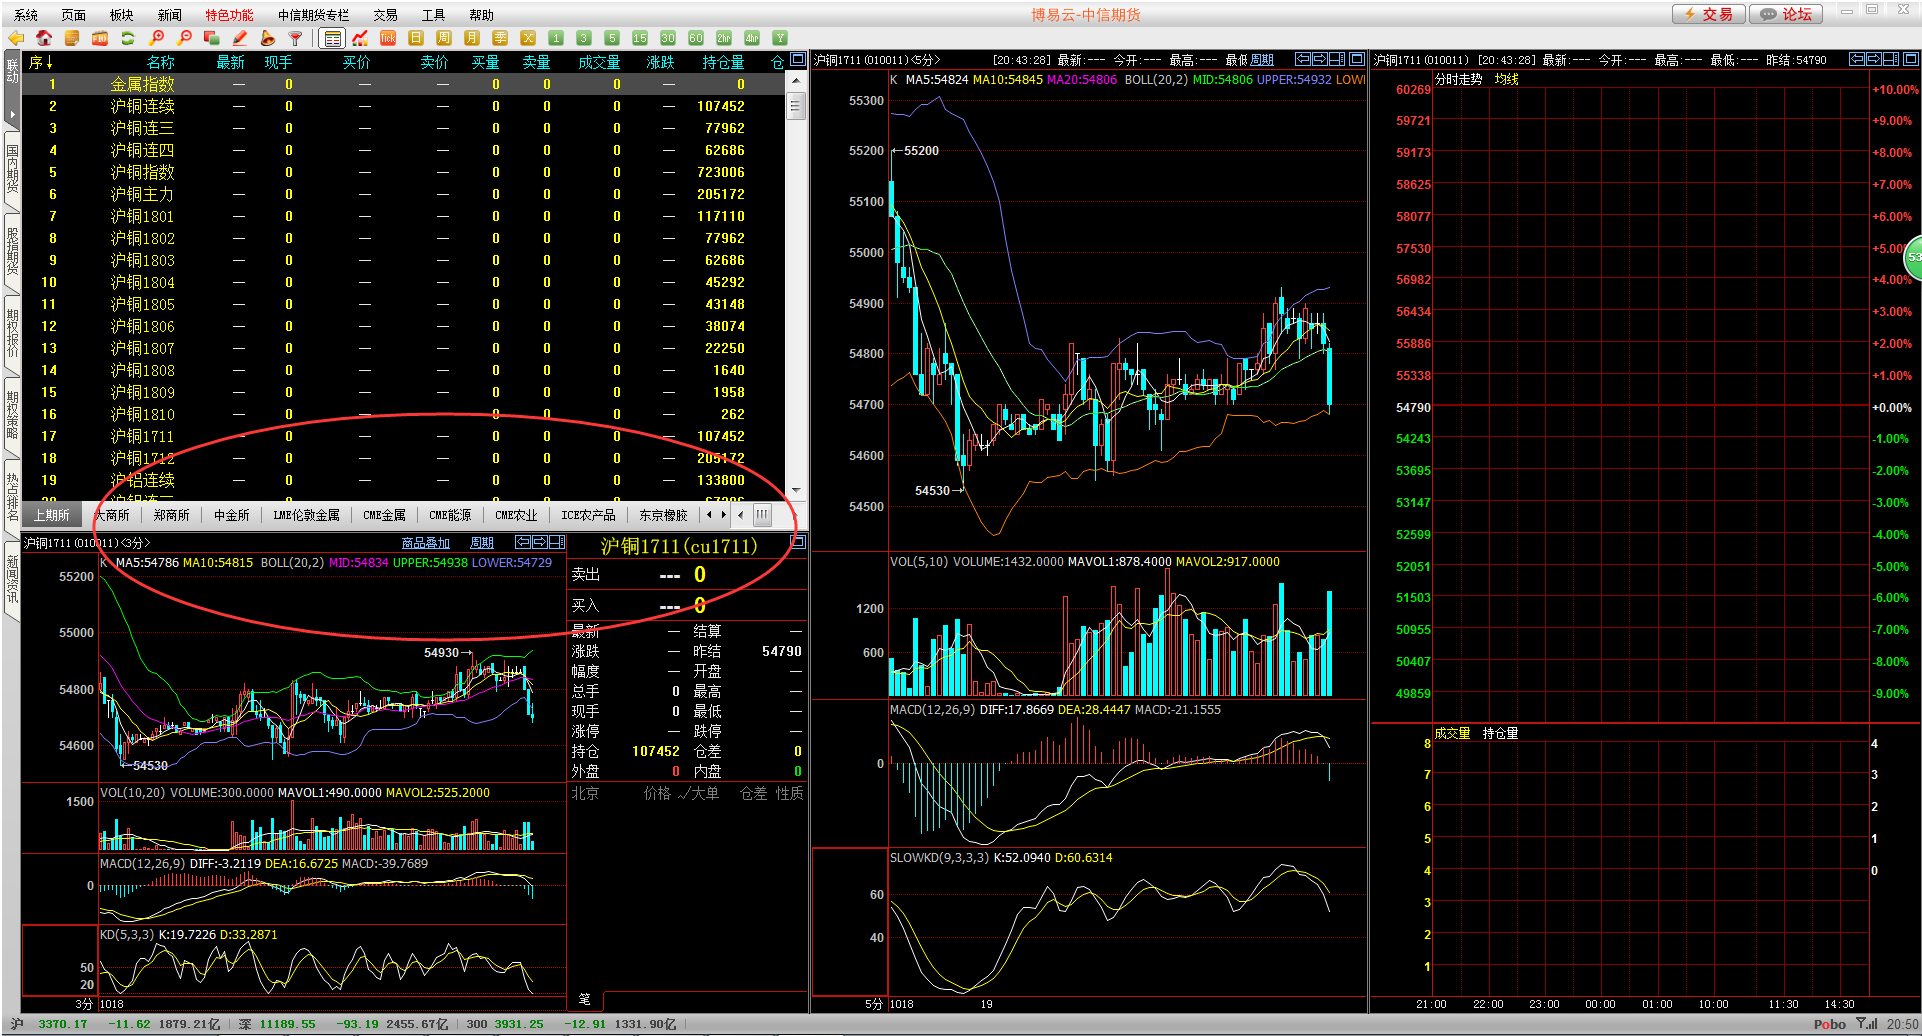Screen dimensions: 1922x1036
Task: Switch to the 郑商所 exchange tab
Action: click(171, 515)
